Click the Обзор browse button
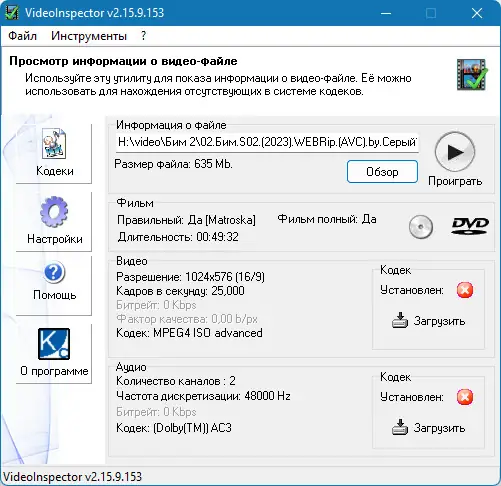501x486 pixels. click(x=382, y=172)
